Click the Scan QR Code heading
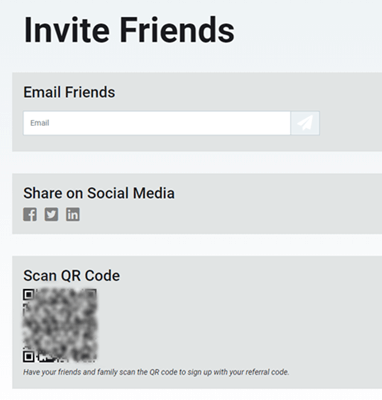The height and width of the screenshot is (400, 382). coord(71,276)
